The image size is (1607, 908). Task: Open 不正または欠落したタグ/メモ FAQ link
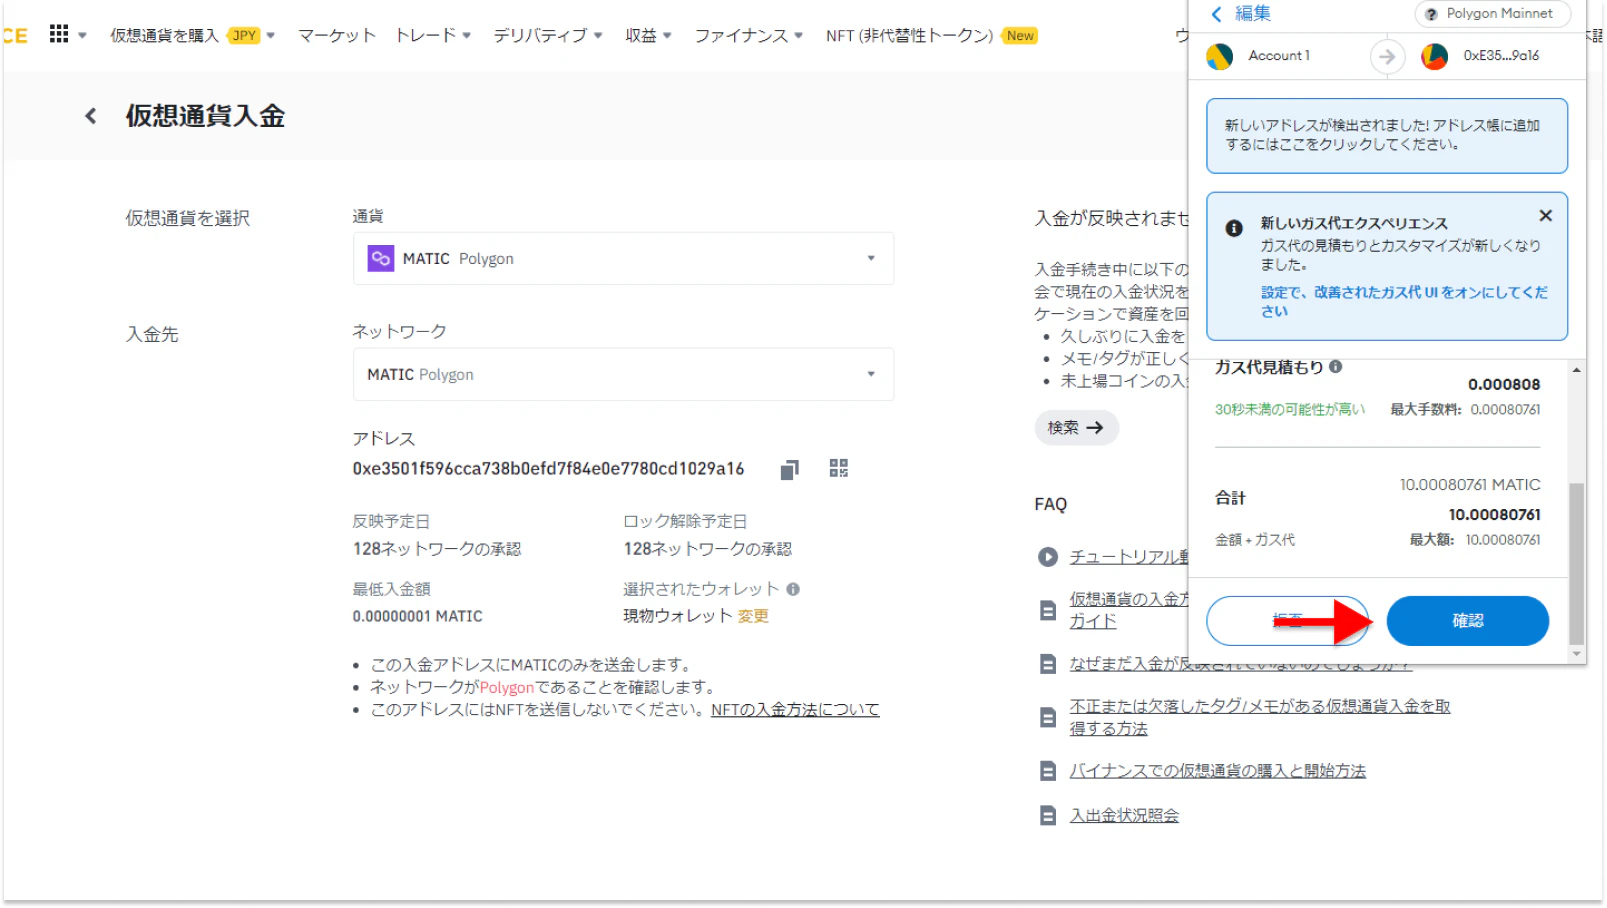[1260, 717]
